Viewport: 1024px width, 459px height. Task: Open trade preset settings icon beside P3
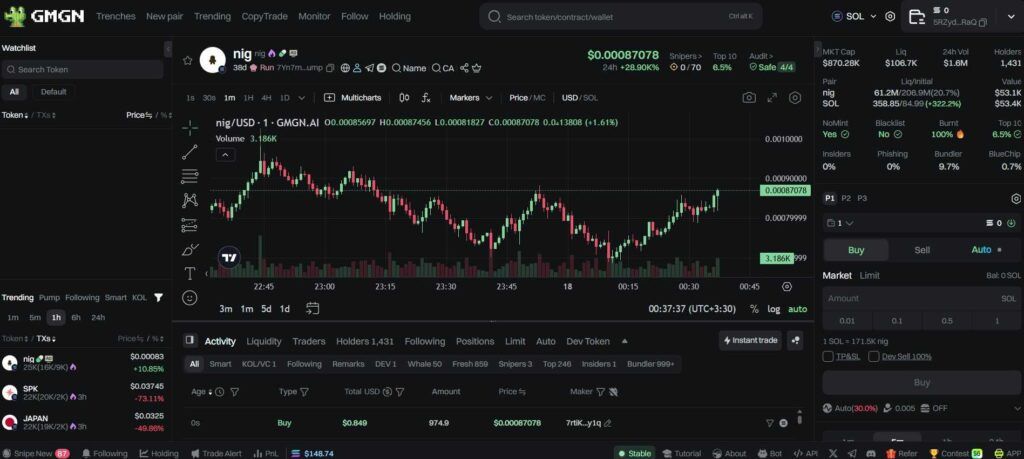(1016, 198)
